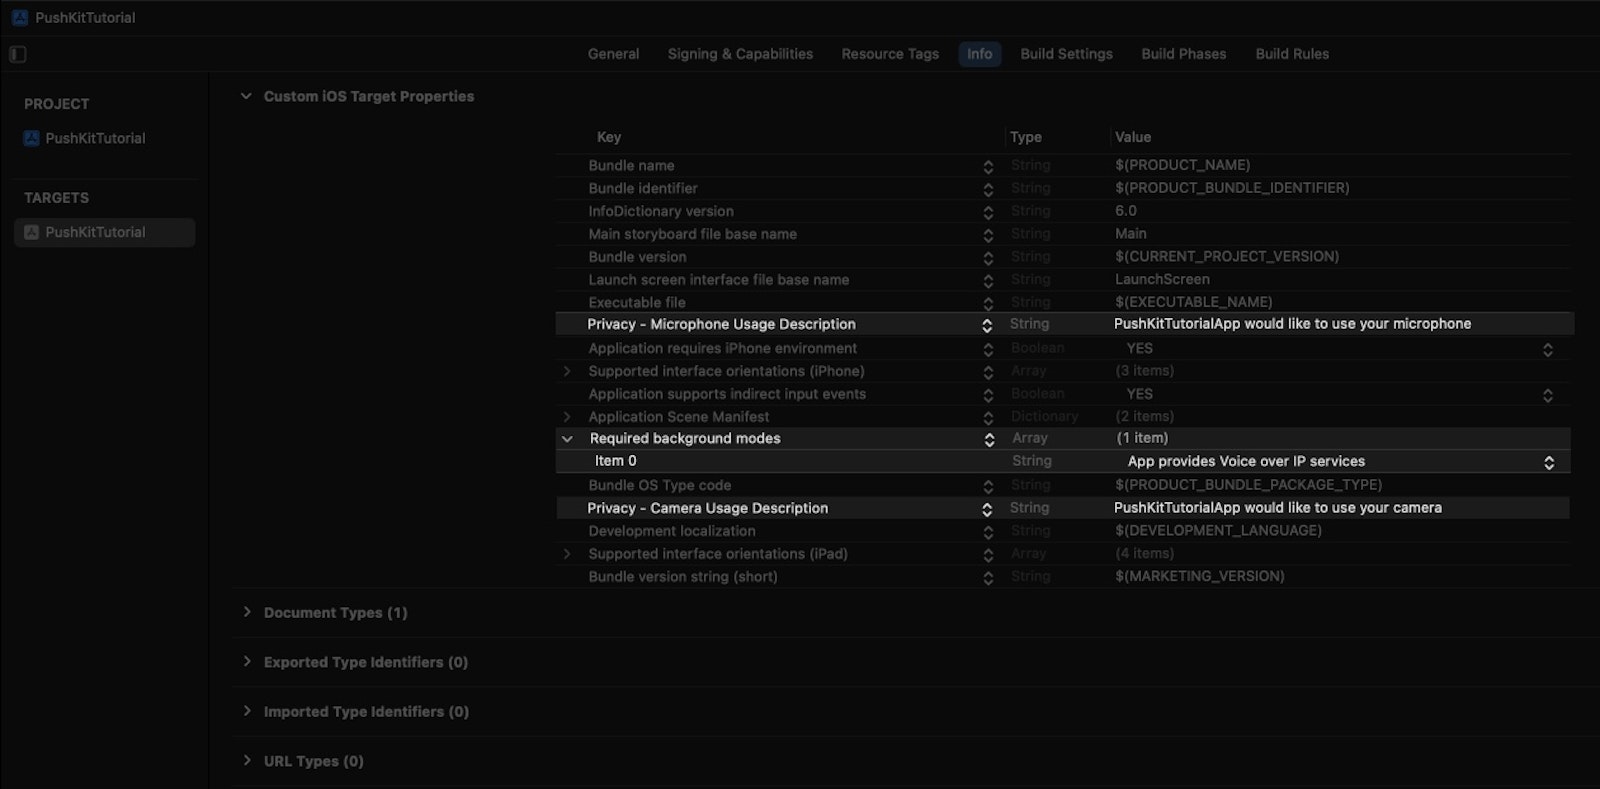Expand the URL Types section
The image size is (1600, 789).
click(247, 761)
